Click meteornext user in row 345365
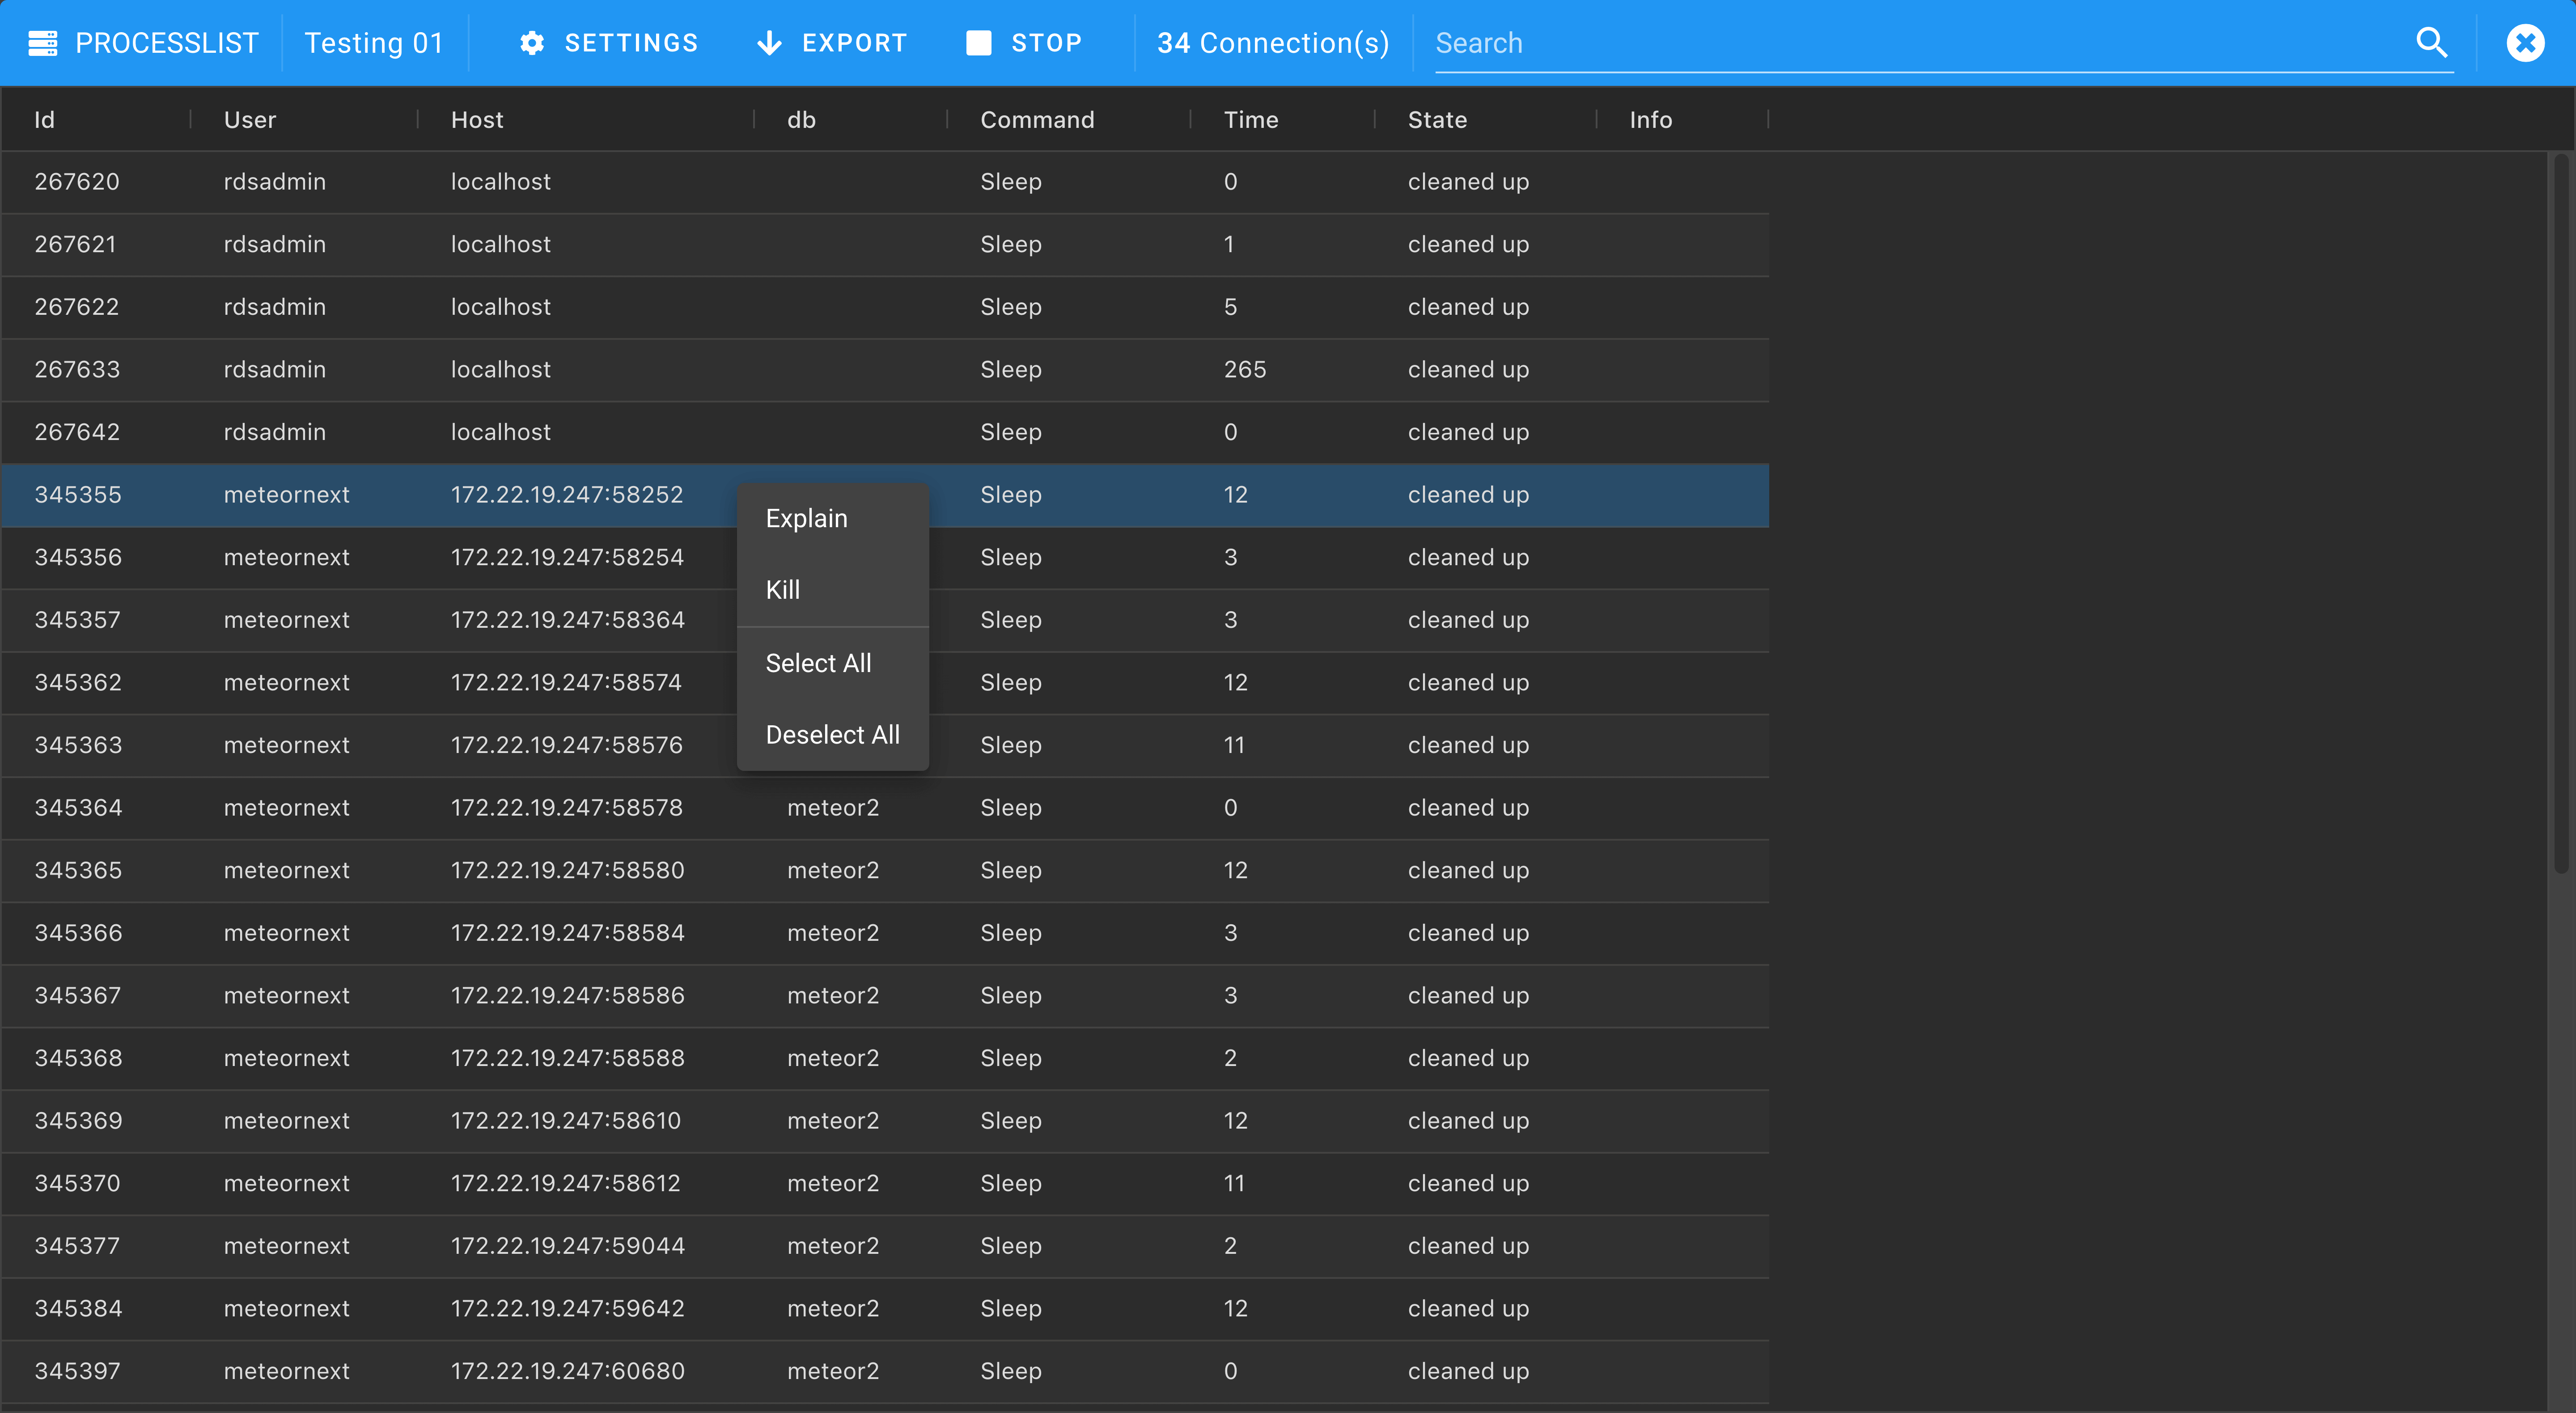2576x1413 pixels. [287, 871]
